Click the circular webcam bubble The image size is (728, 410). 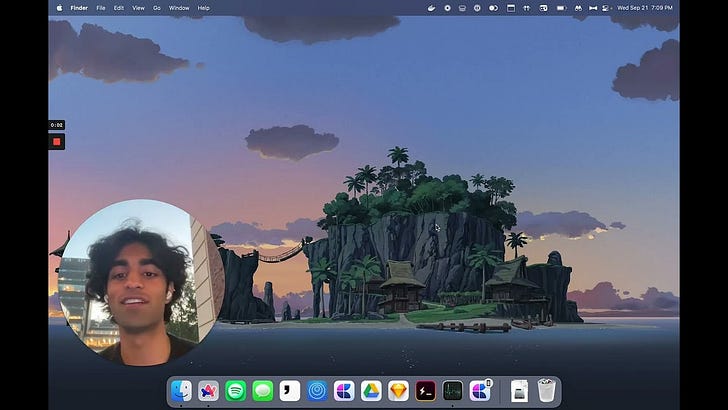point(142,282)
